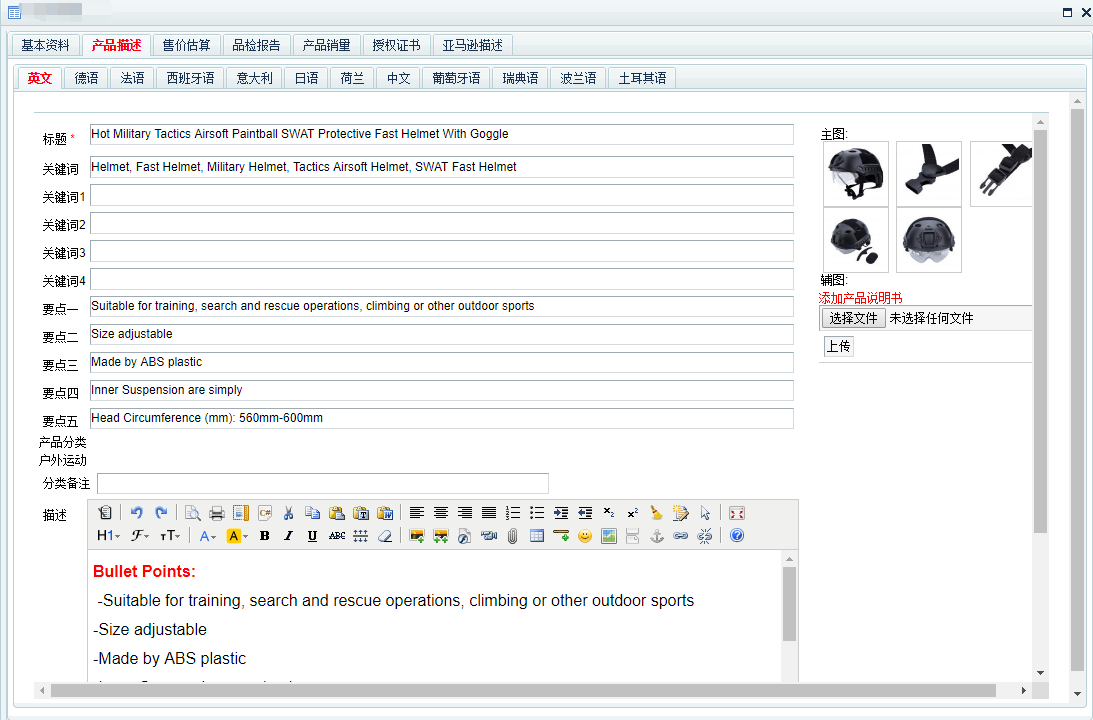Image resolution: width=1093 pixels, height=720 pixels.
Task: Toggle strikethrough formatting
Action: pos(337,535)
